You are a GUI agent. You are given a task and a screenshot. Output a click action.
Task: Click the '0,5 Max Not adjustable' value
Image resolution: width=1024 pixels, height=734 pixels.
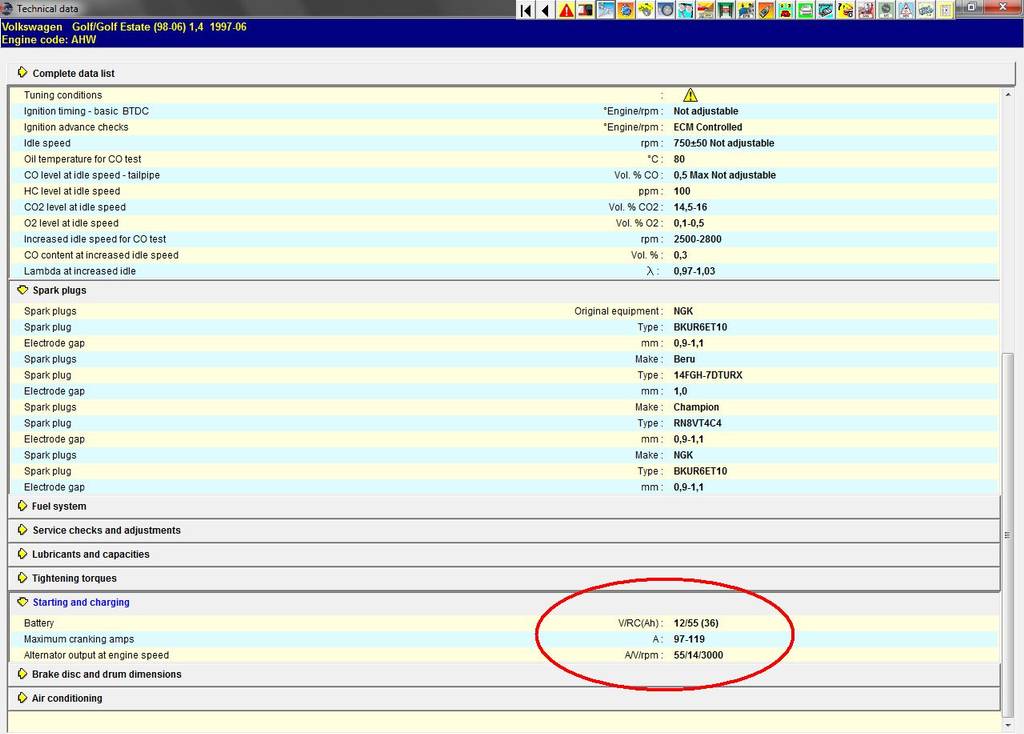point(724,175)
